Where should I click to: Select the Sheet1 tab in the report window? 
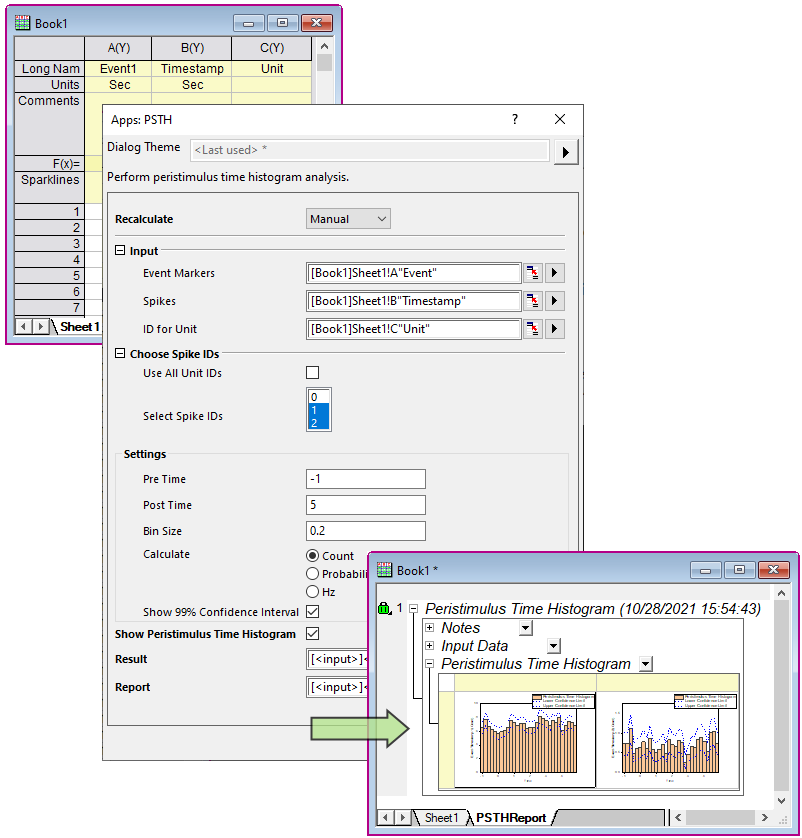440,817
